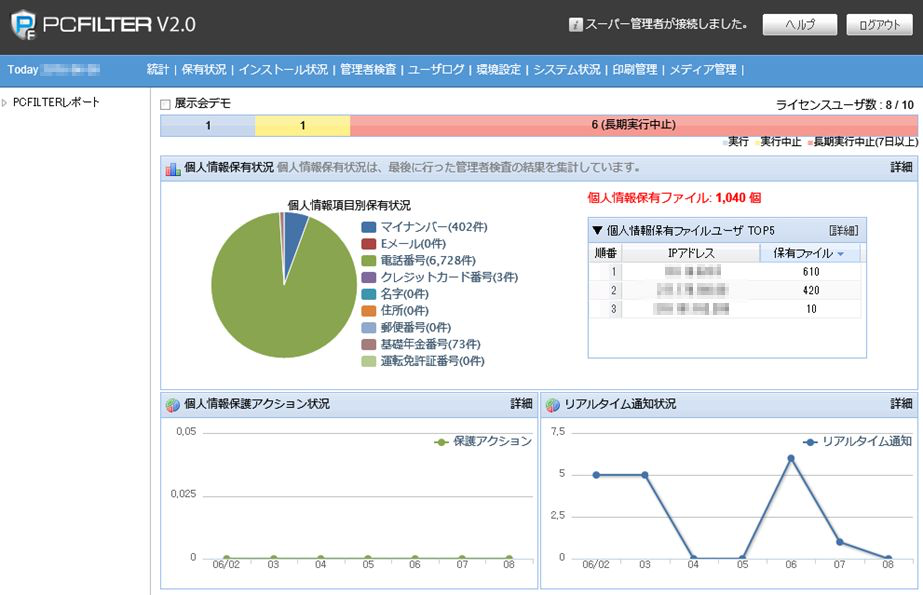The width and height of the screenshot is (923, 595).
Task: Click the bar chart icon in 個人情報保有状況 header
Action: click(x=173, y=169)
